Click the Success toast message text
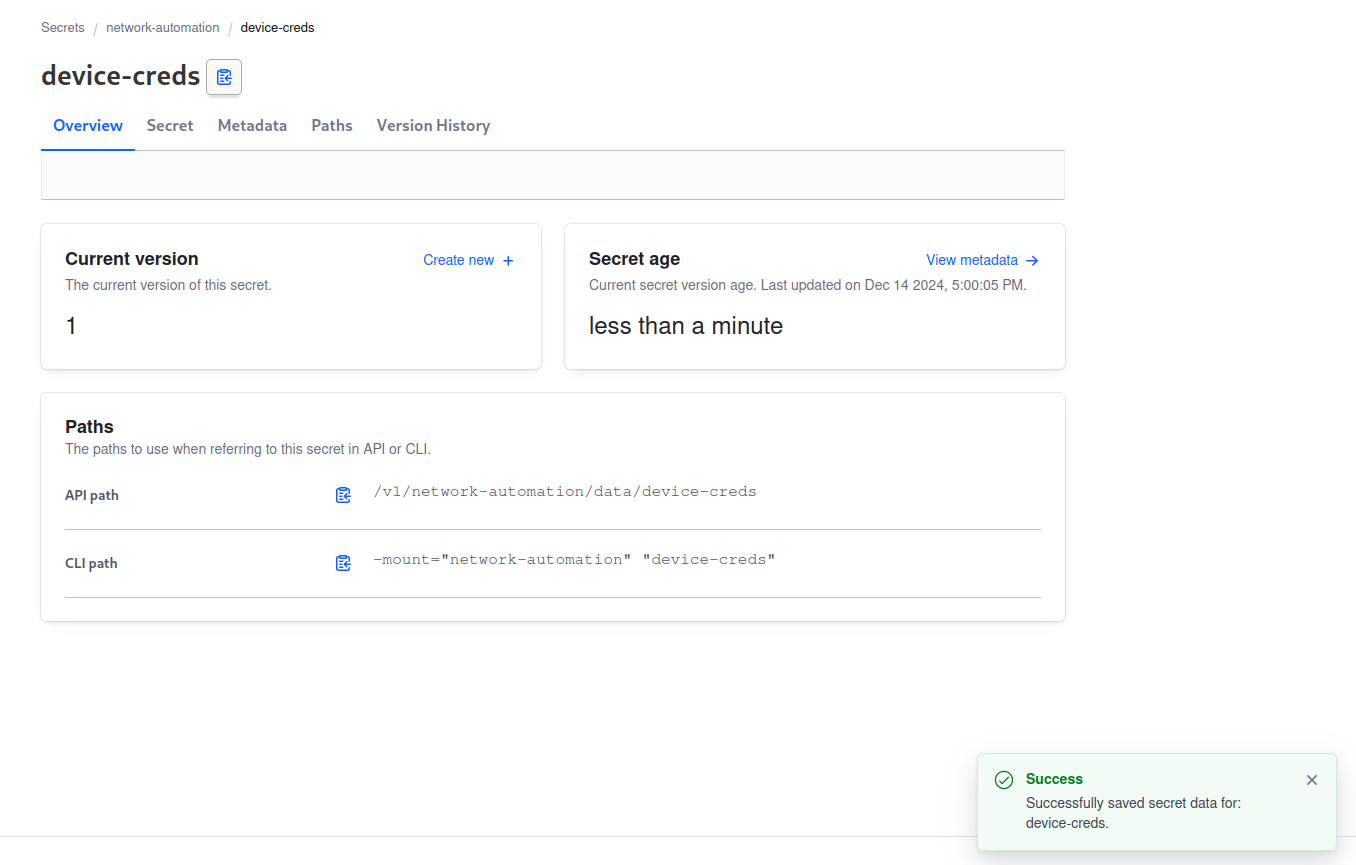This screenshot has height=865, width=1356. (1133, 813)
